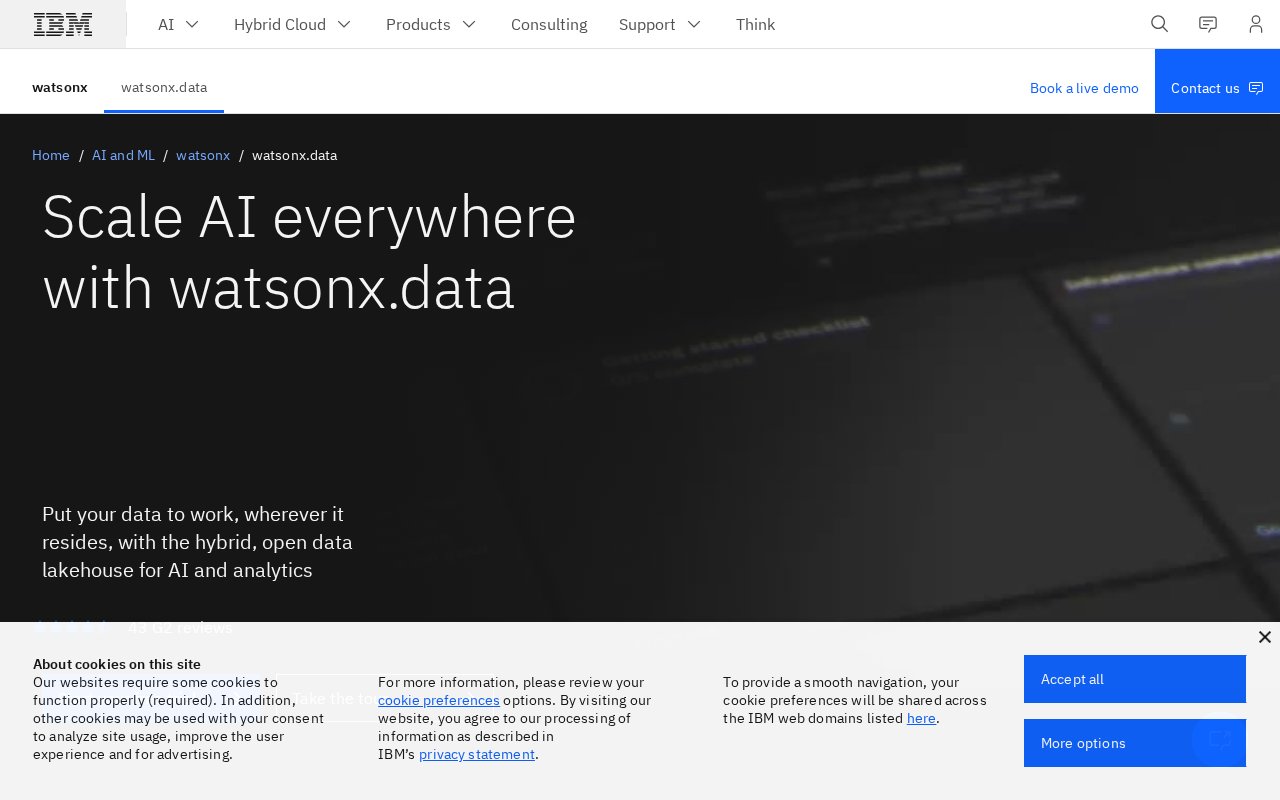Select the watsonx.data tab
1280x800 pixels.
click(164, 88)
